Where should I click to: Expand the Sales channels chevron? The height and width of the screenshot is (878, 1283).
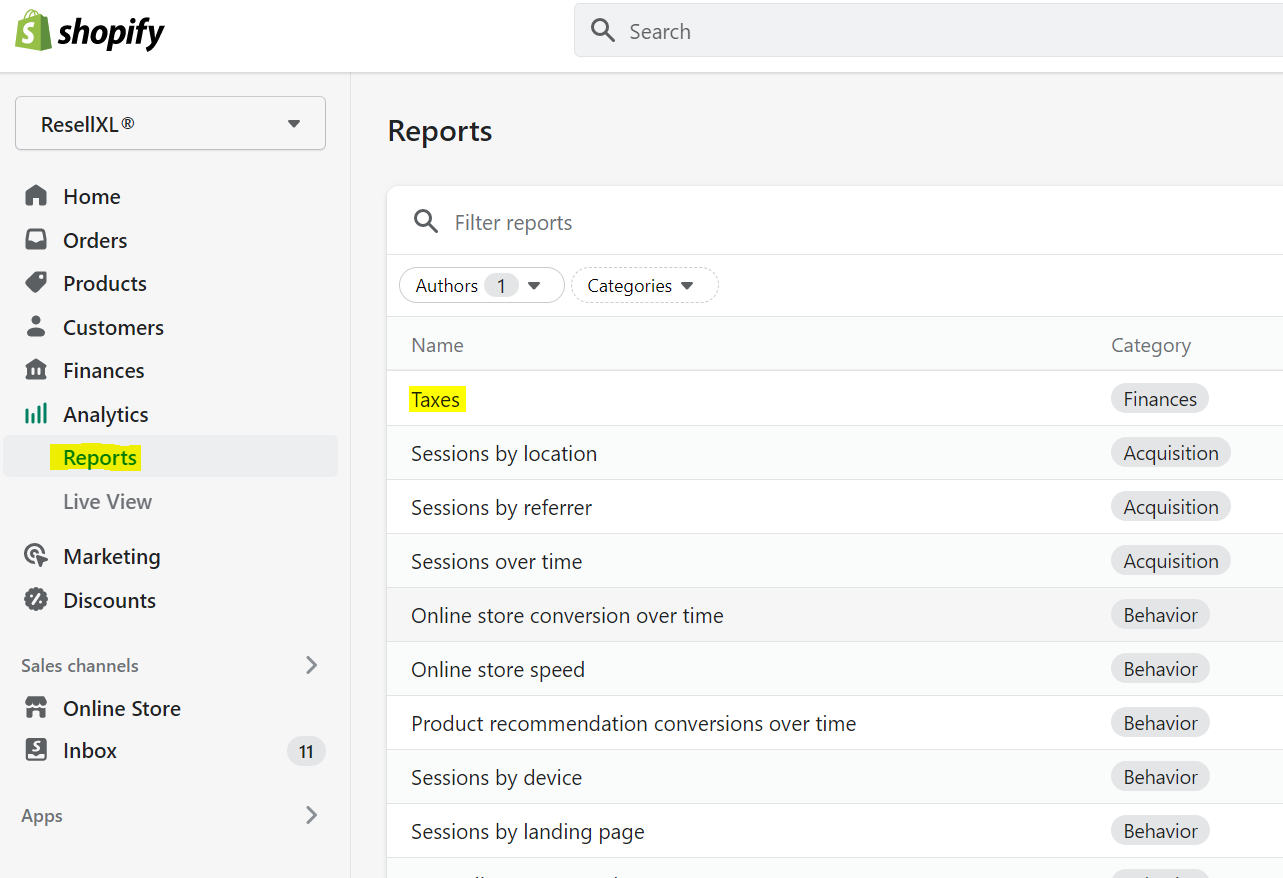click(x=311, y=665)
